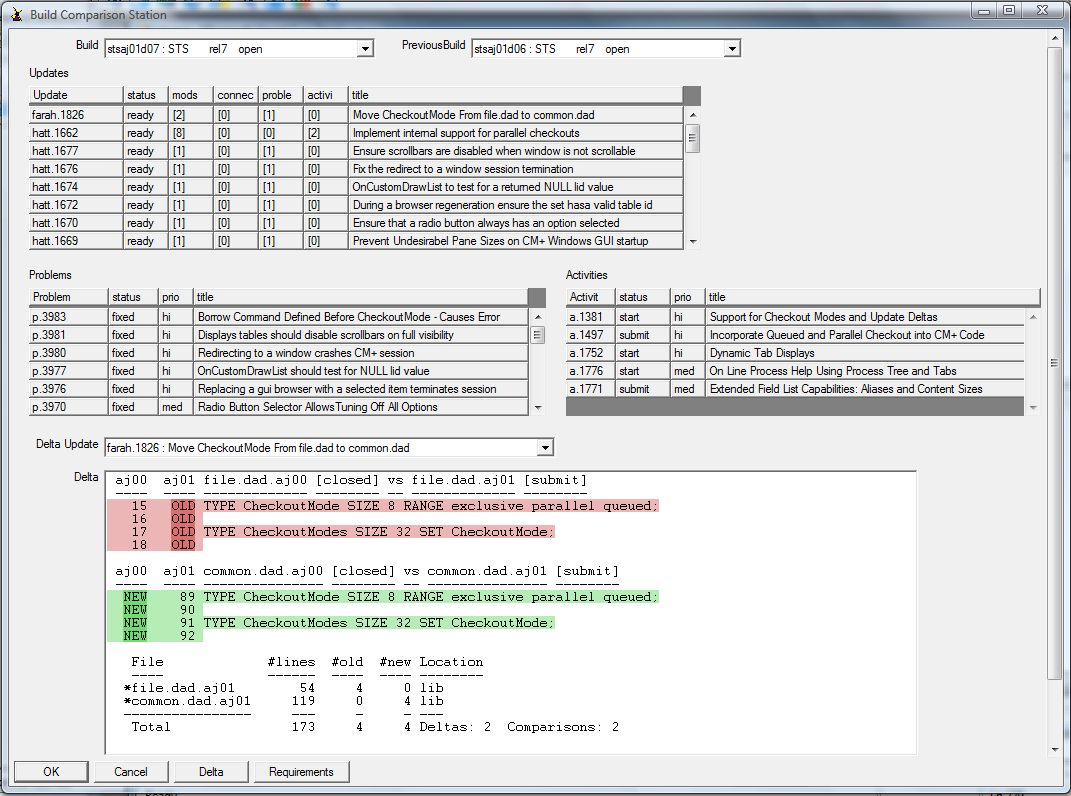Select update row farah.1826

point(76,115)
